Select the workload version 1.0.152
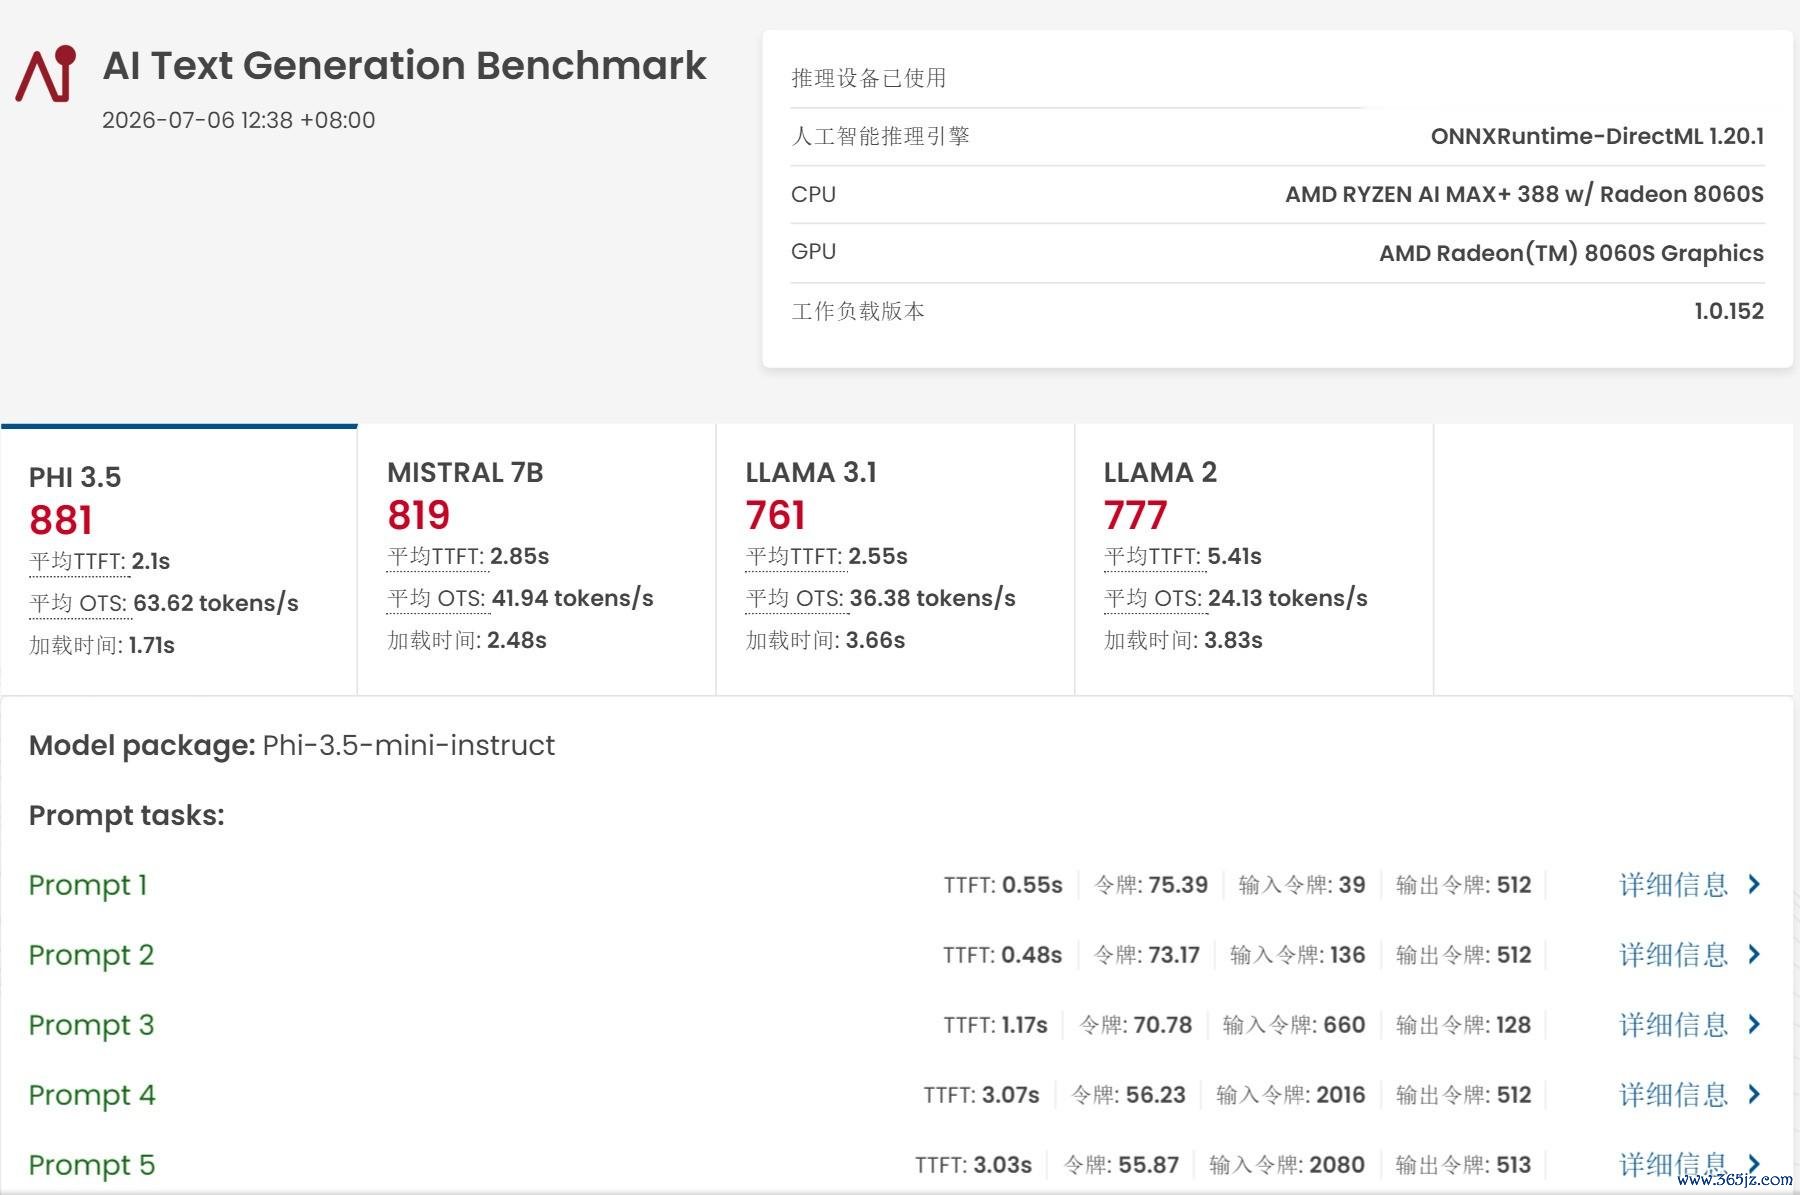This screenshot has width=1800, height=1195. tap(1729, 311)
